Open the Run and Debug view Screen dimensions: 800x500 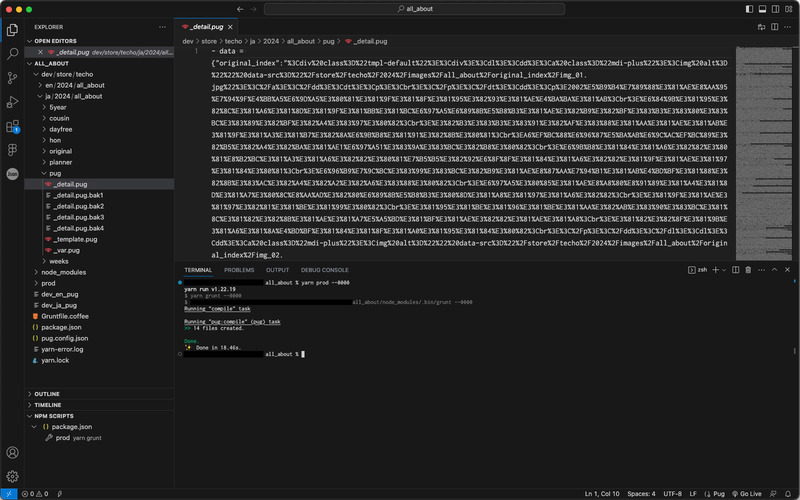[x=12, y=102]
